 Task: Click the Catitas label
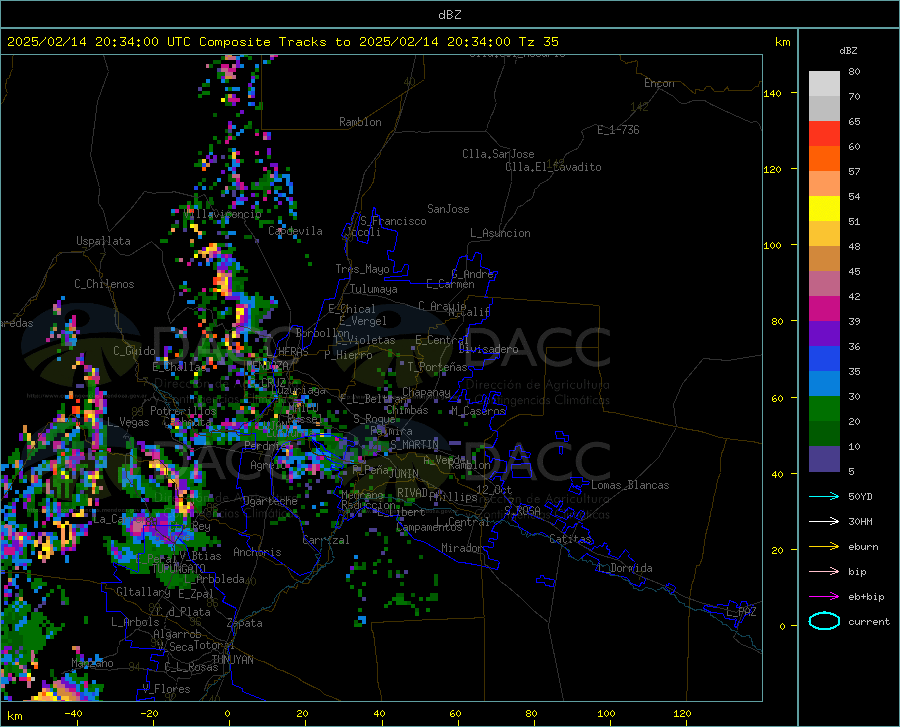click(571, 539)
